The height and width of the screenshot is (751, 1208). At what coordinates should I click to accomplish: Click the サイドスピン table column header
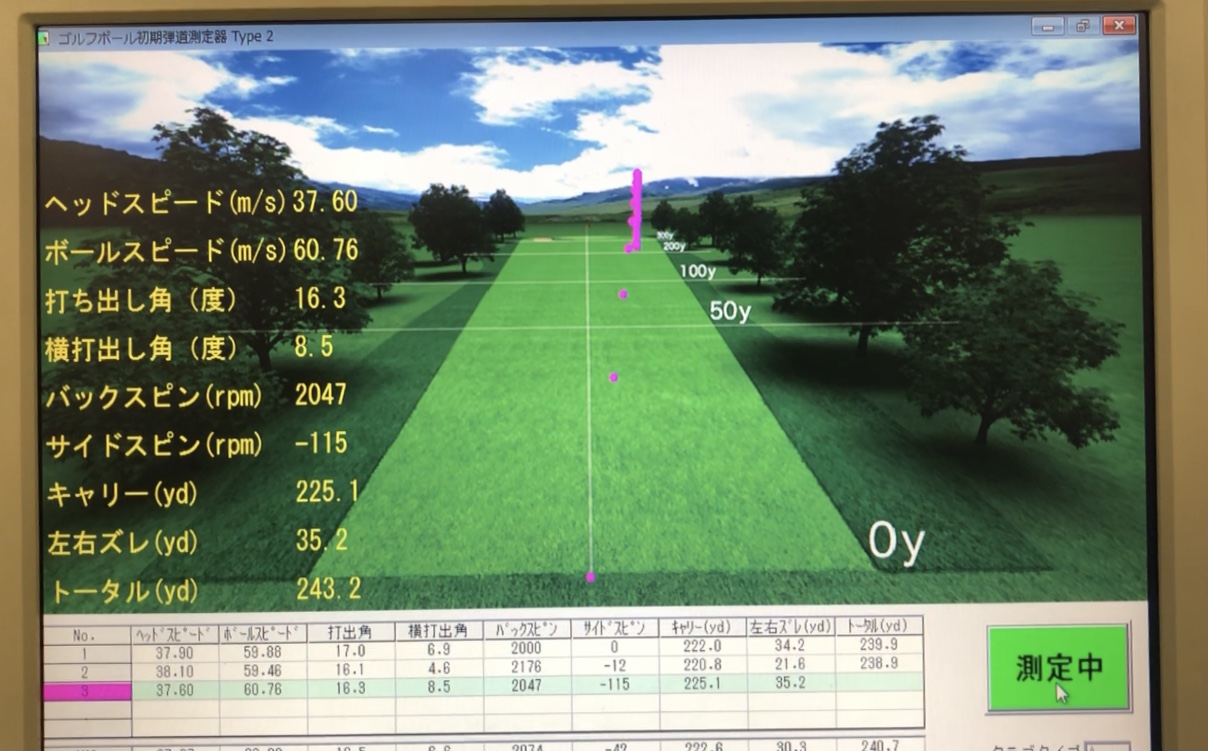point(615,629)
